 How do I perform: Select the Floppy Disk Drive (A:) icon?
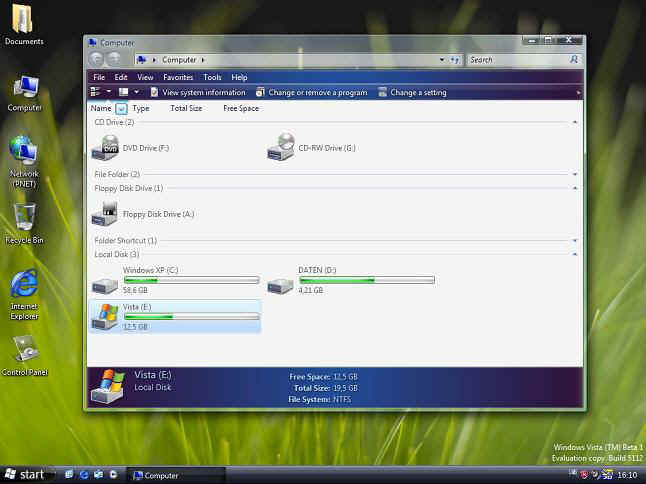(x=104, y=213)
